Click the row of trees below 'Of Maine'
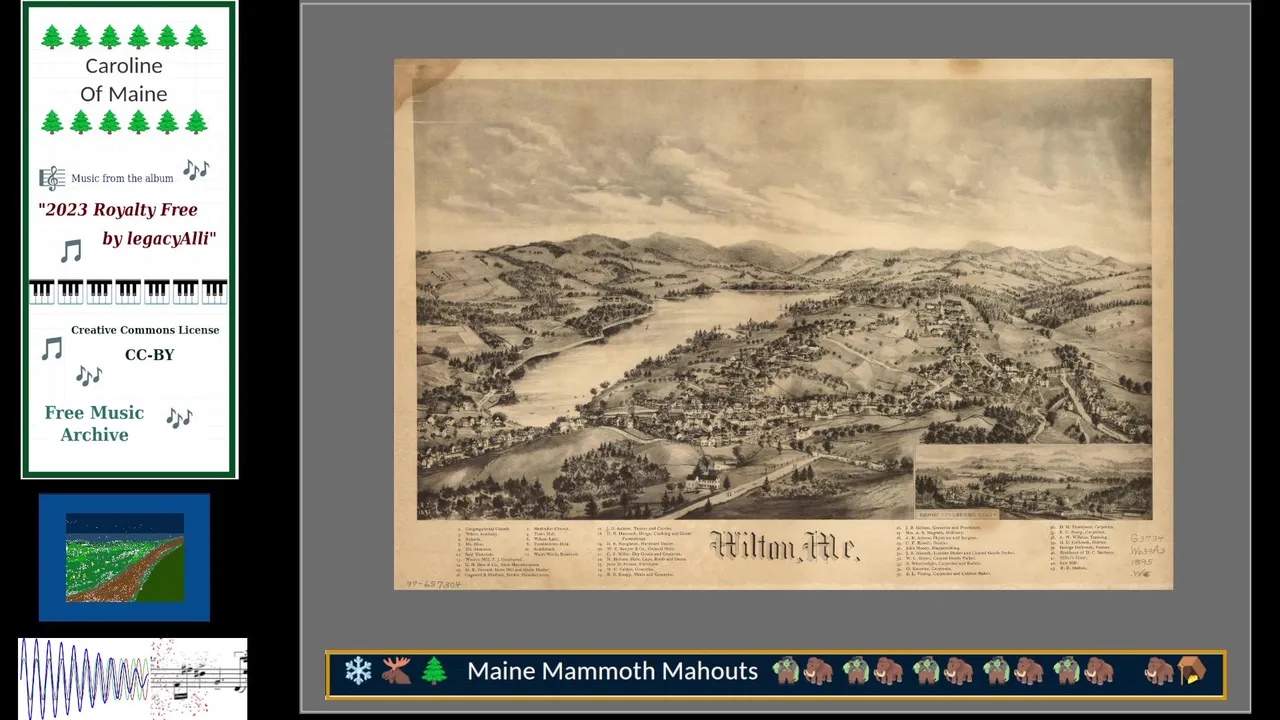The width and height of the screenshot is (1280, 720). [124, 122]
